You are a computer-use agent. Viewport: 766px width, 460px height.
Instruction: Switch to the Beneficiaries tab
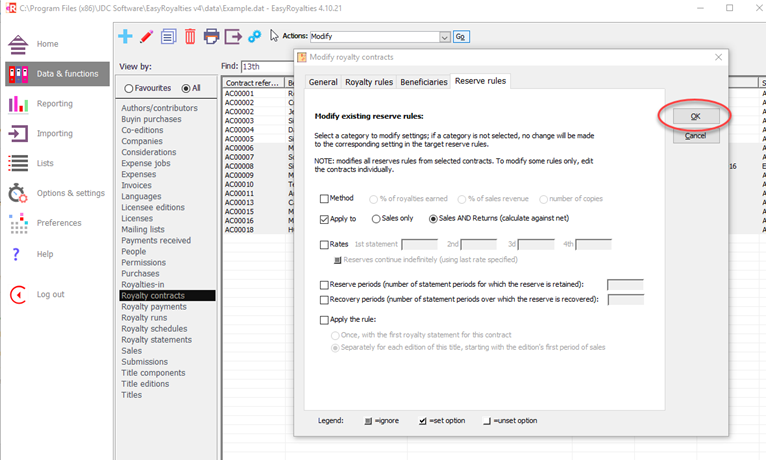tap(424, 82)
